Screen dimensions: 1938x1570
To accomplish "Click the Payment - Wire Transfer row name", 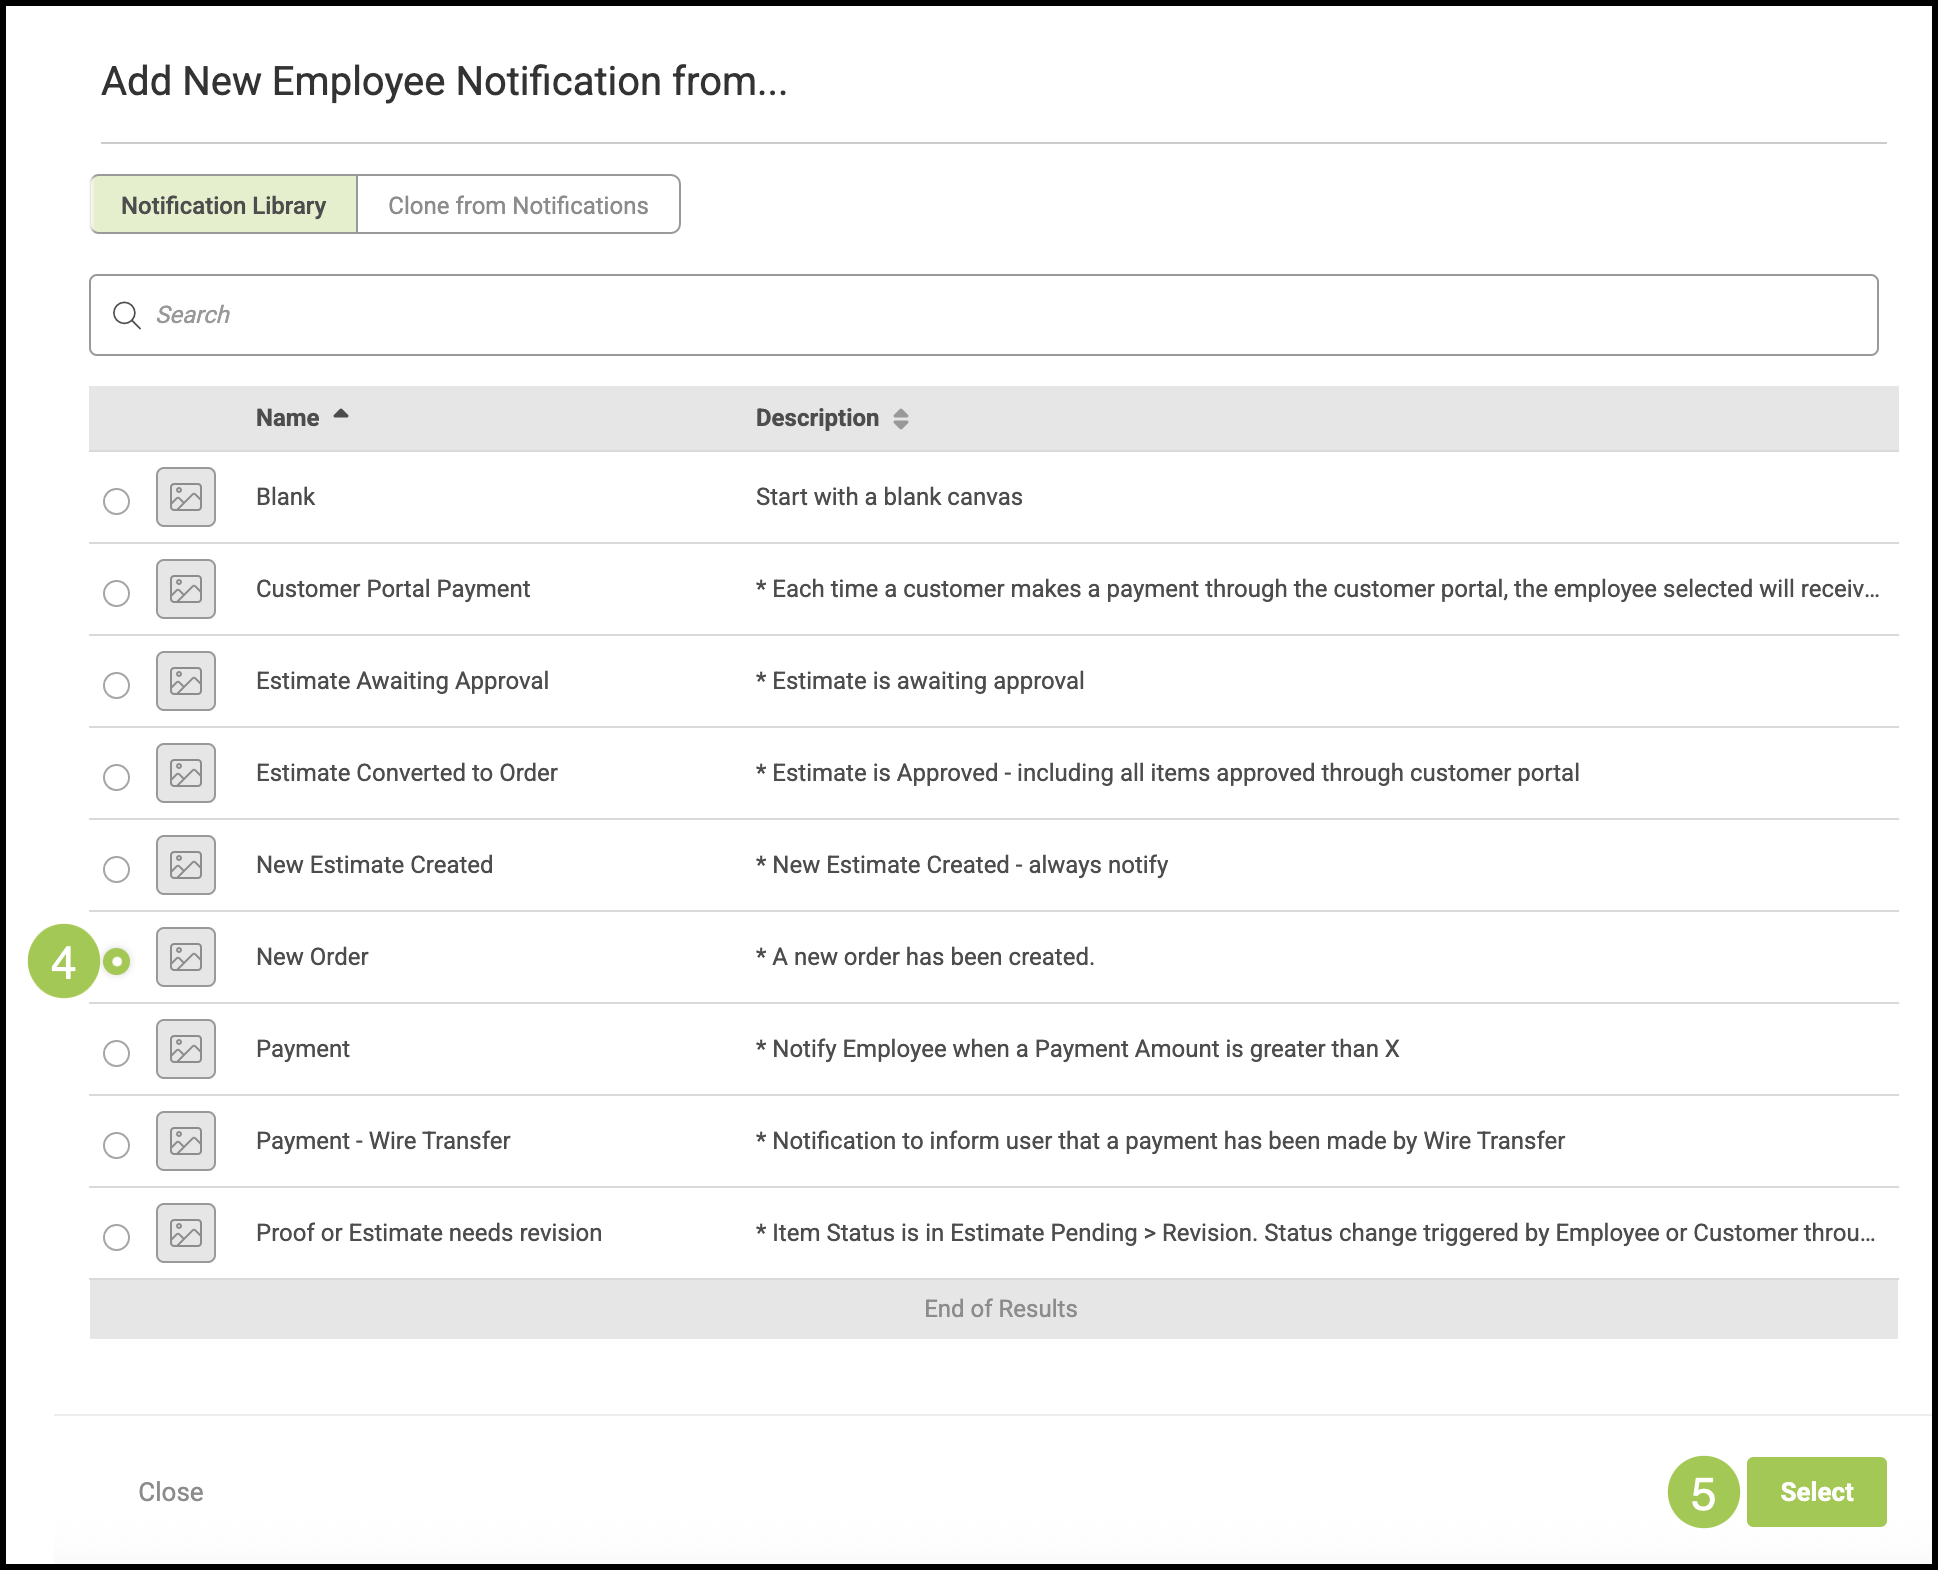I will [x=383, y=1141].
